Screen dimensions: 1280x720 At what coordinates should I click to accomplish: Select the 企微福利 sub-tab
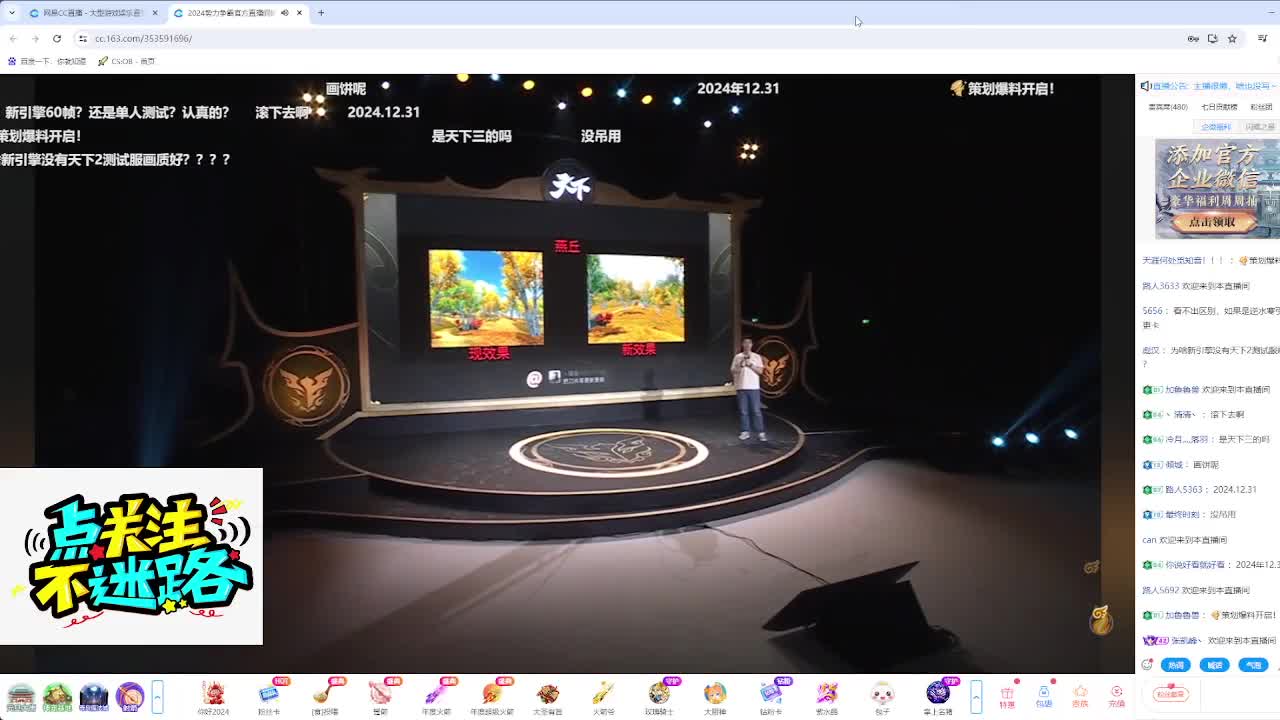(x=1216, y=127)
